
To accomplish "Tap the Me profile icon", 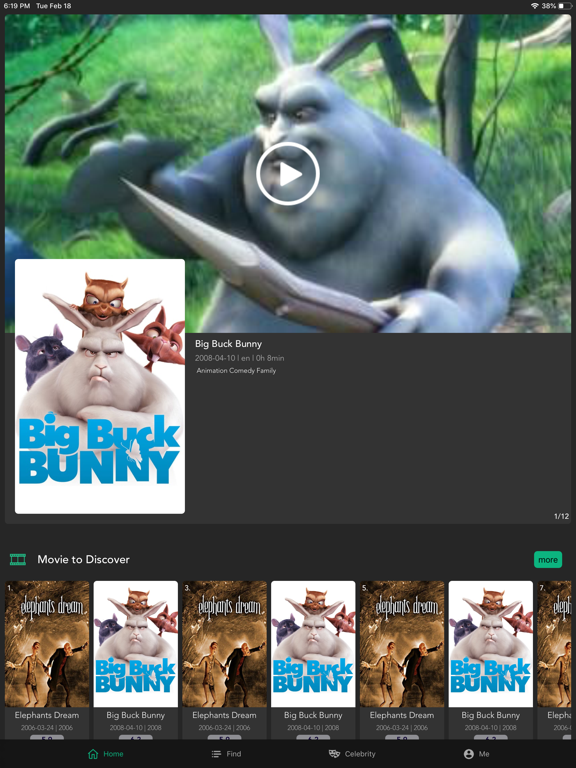I will point(469,754).
